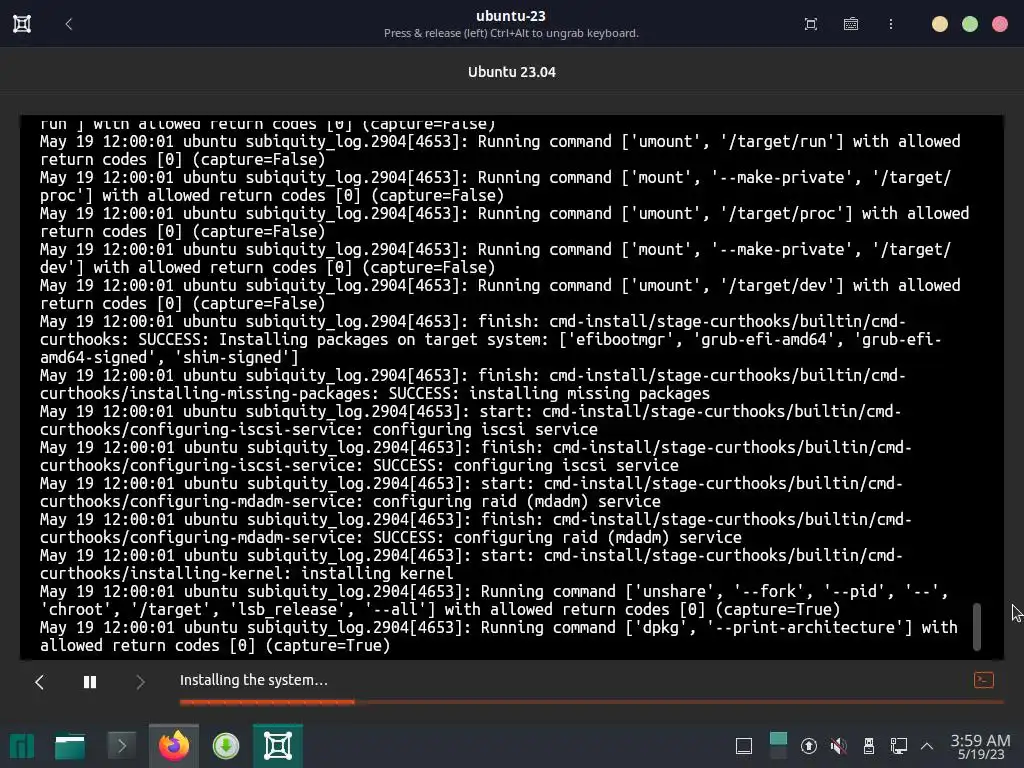Image resolution: width=1024 pixels, height=768 pixels.
Task: Open the file manager from the taskbar
Action: [70, 746]
